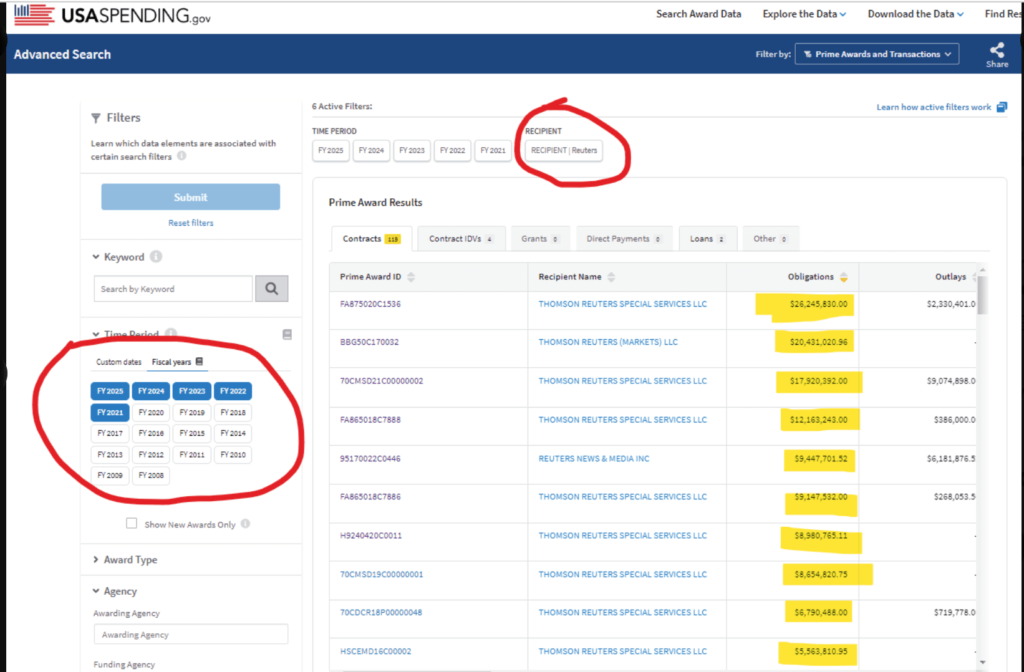This screenshot has height=672, width=1024.
Task: Remove the FY 2025 active filter chip
Action: pyautogui.click(x=330, y=150)
